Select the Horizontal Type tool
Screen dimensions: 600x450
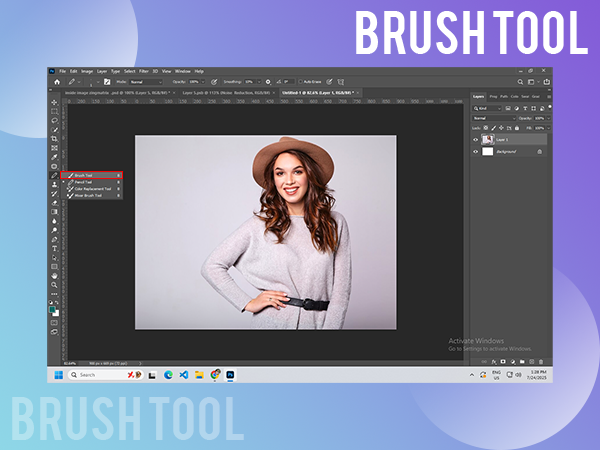54,249
